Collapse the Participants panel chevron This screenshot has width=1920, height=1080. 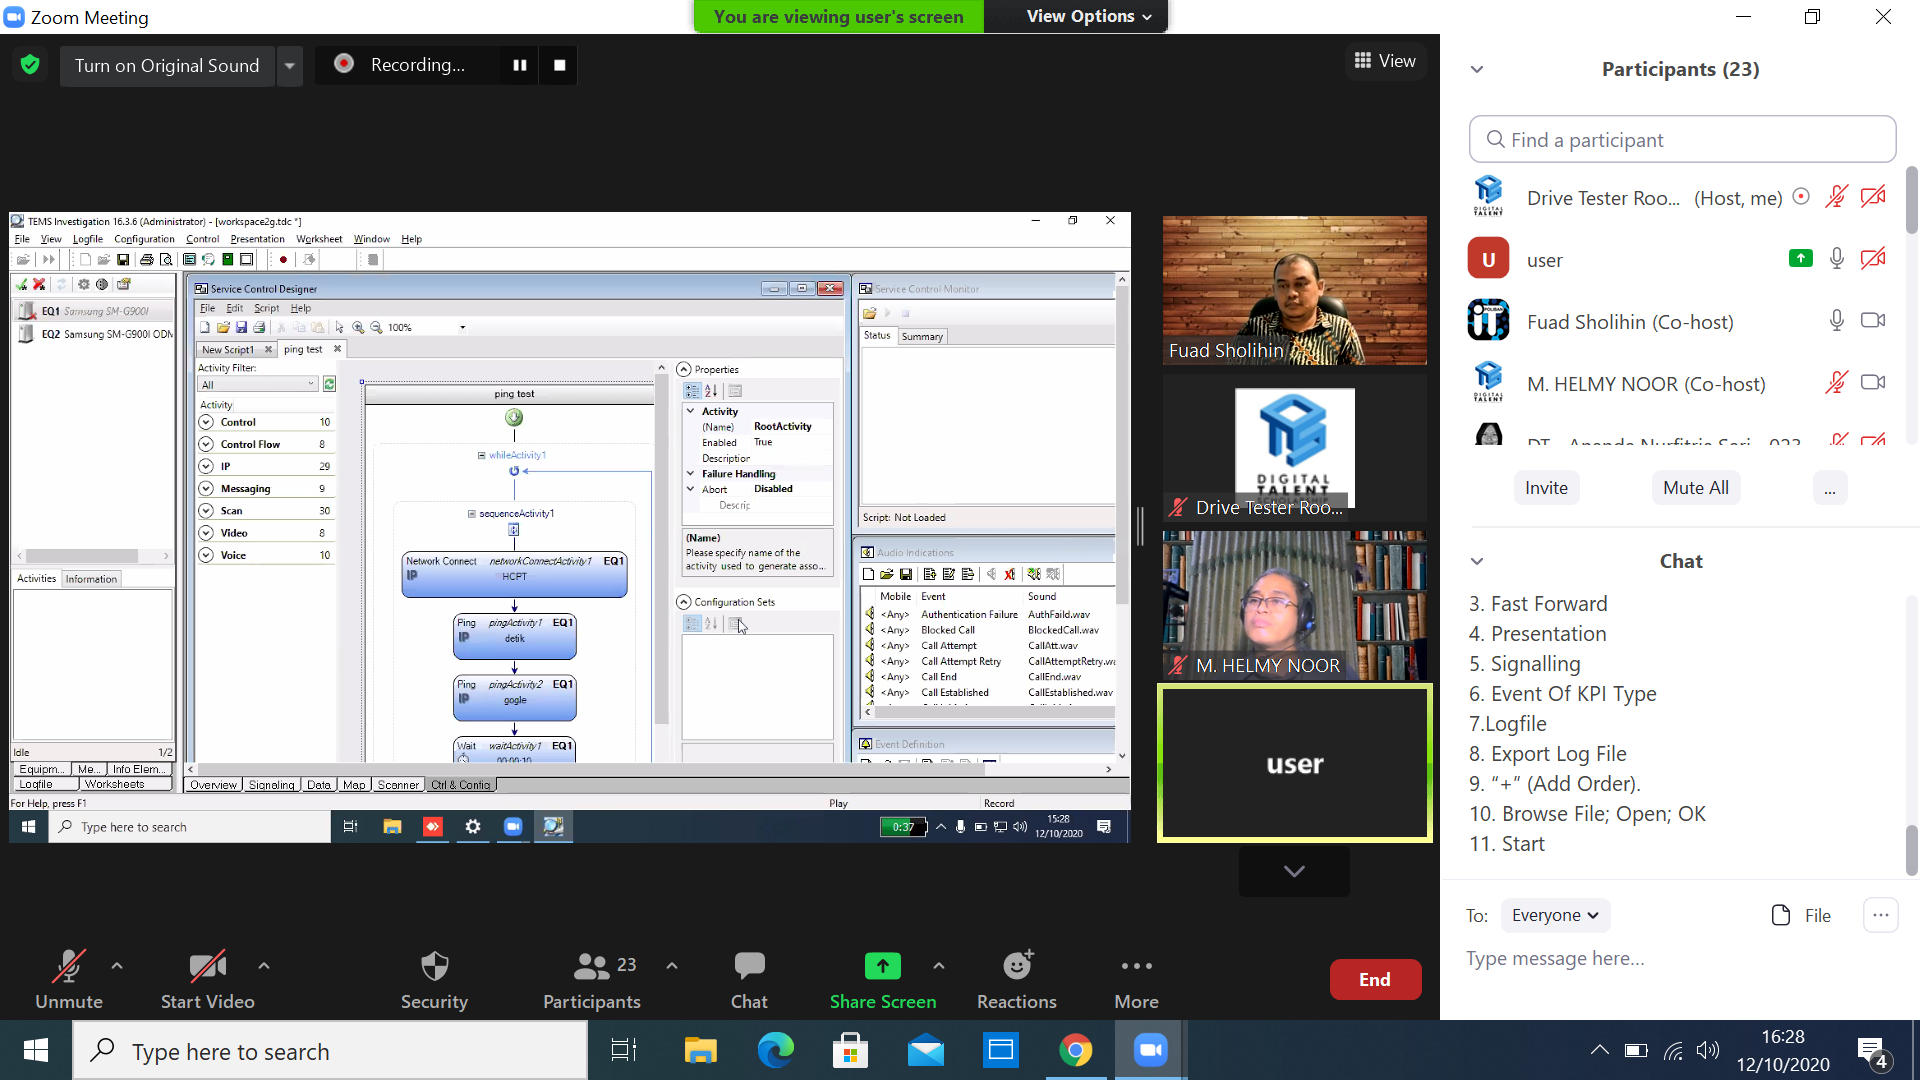(1477, 69)
